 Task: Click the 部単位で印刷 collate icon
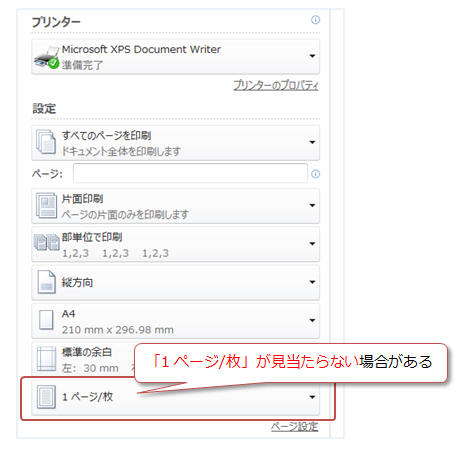[47, 242]
